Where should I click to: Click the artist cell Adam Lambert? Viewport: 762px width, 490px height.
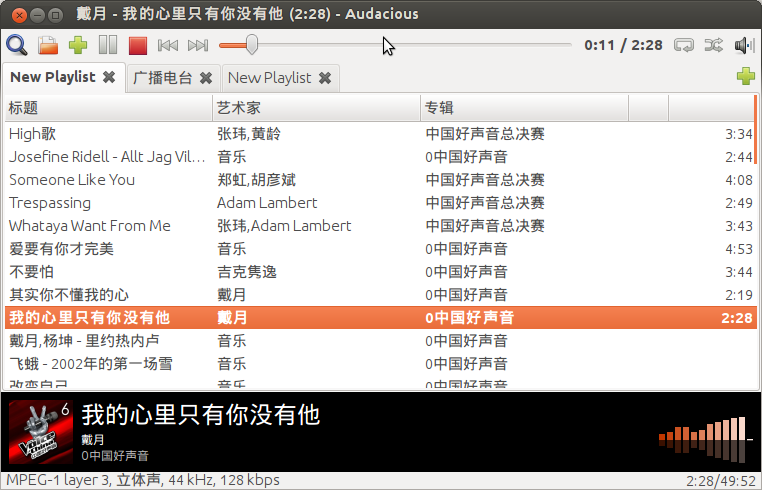(267, 203)
